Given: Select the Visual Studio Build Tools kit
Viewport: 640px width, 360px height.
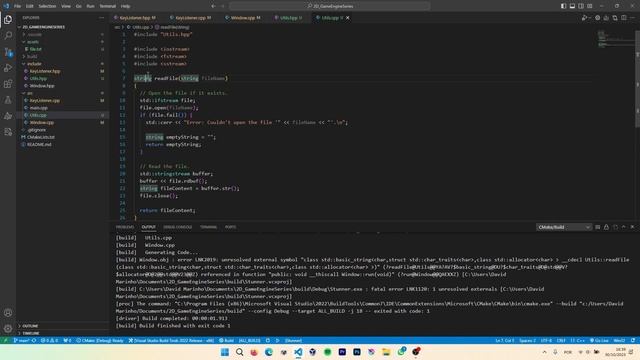Looking at the screenshot, I should 171,340.
